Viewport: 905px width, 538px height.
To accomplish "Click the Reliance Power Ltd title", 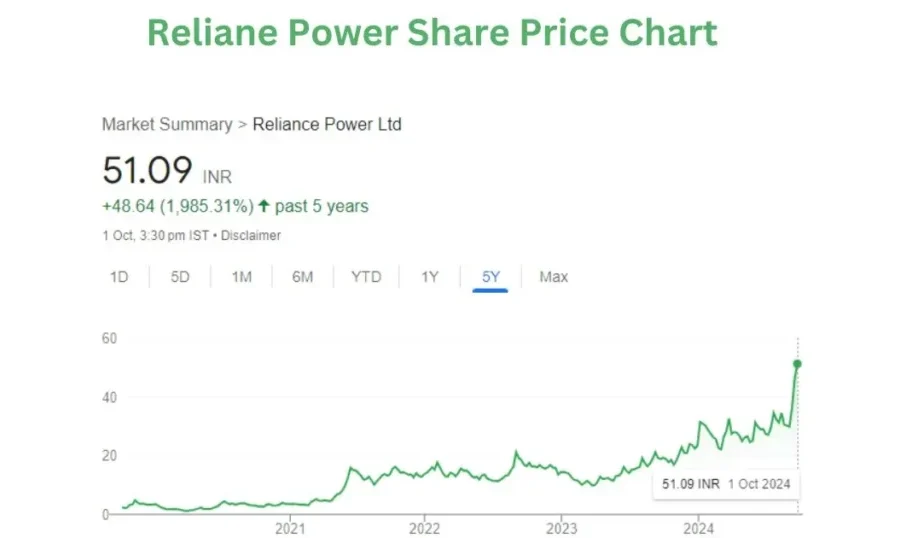I will tap(327, 125).
